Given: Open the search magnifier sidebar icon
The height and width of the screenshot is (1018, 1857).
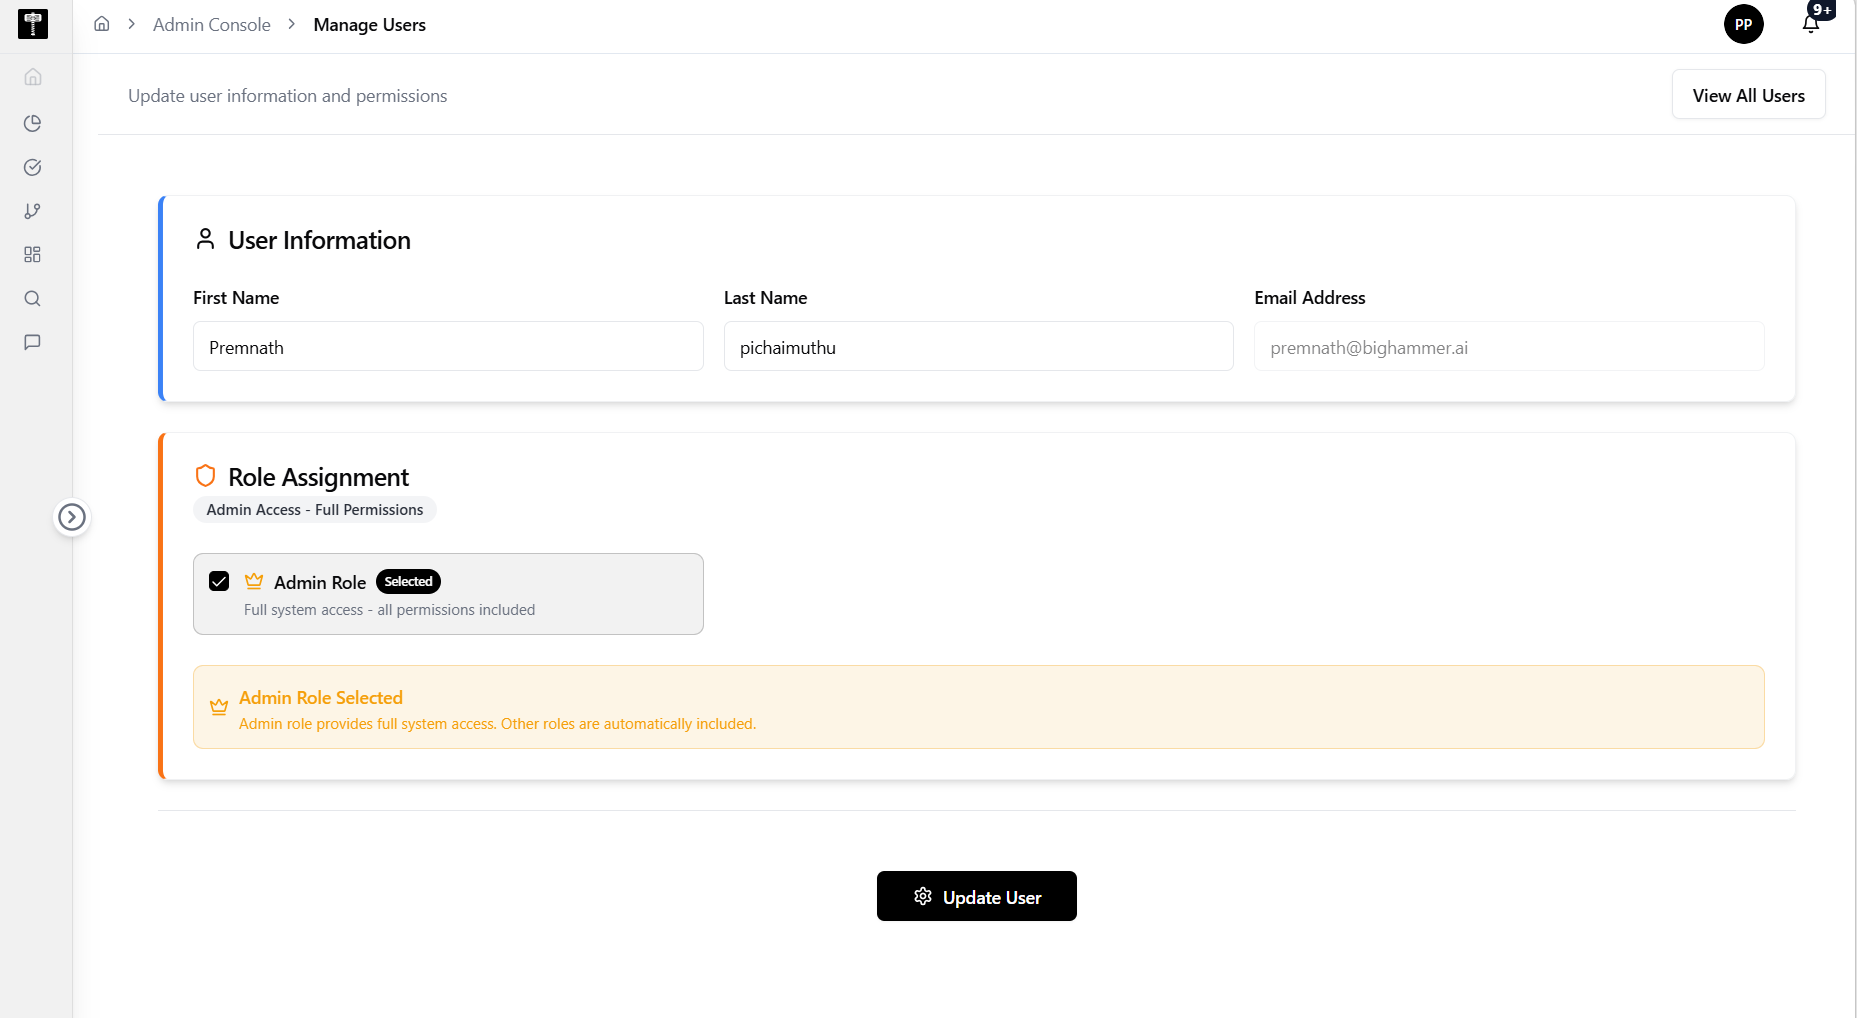Looking at the screenshot, I should coord(33,299).
